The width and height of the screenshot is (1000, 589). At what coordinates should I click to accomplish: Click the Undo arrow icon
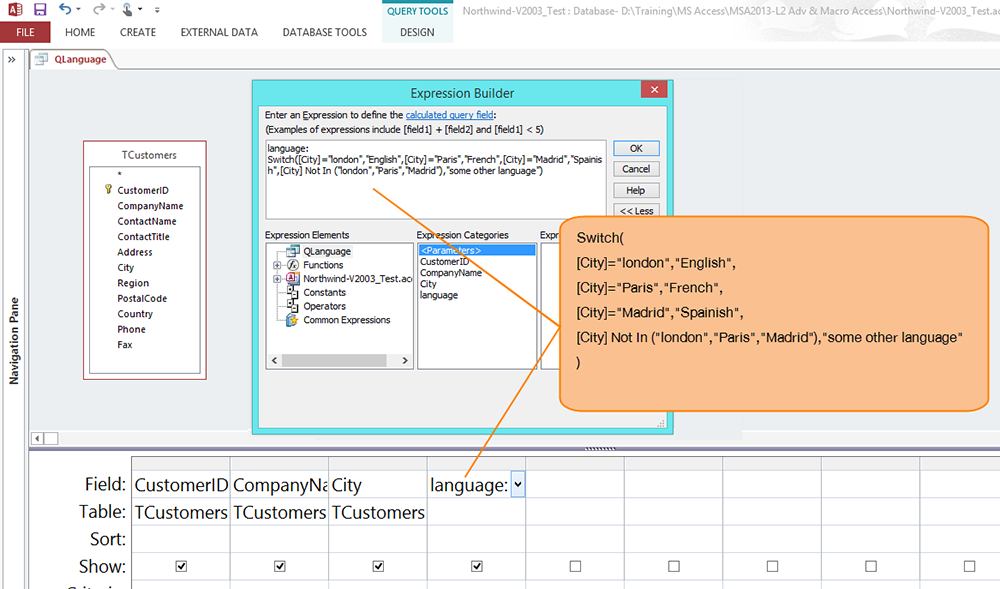click(x=65, y=9)
